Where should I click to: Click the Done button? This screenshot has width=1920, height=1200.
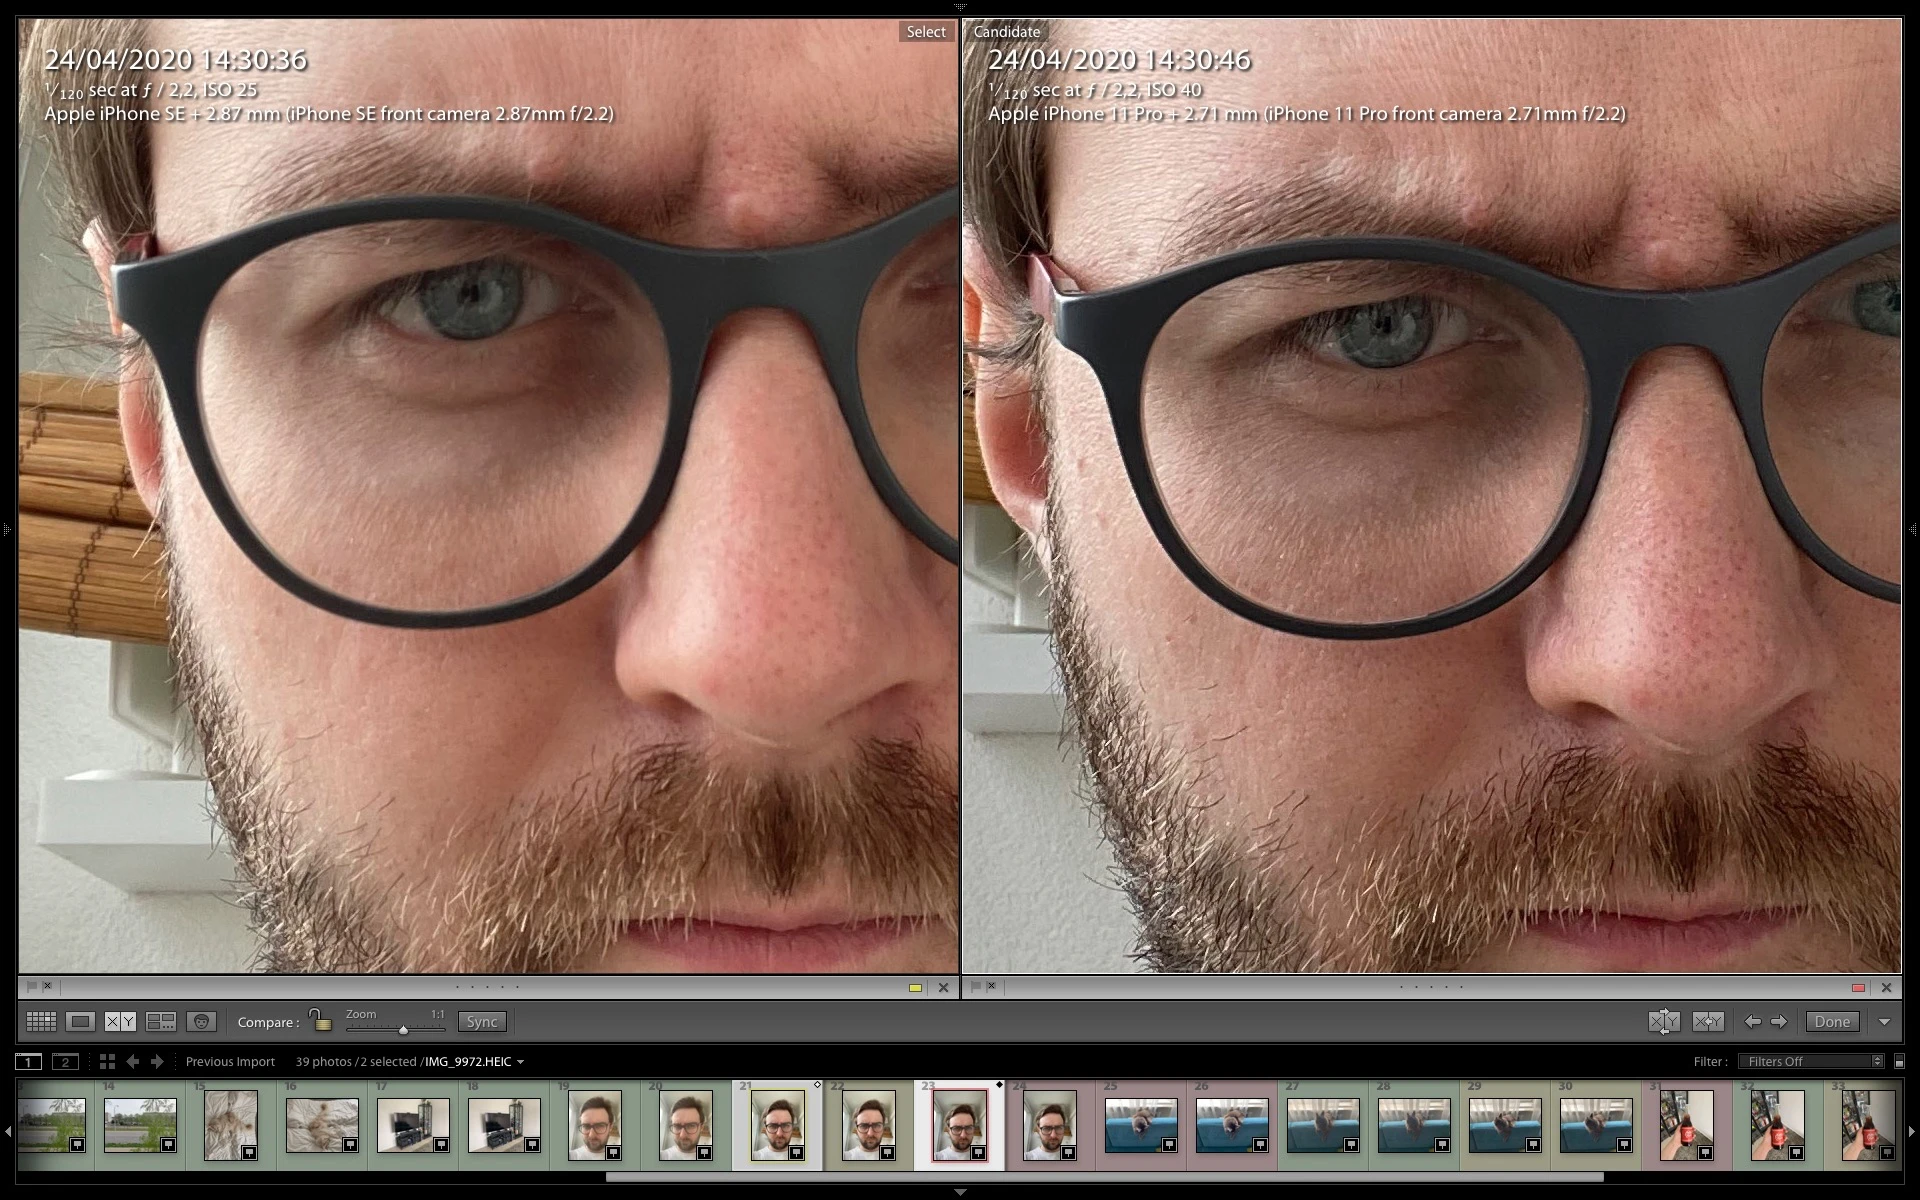tap(1832, 1021)
